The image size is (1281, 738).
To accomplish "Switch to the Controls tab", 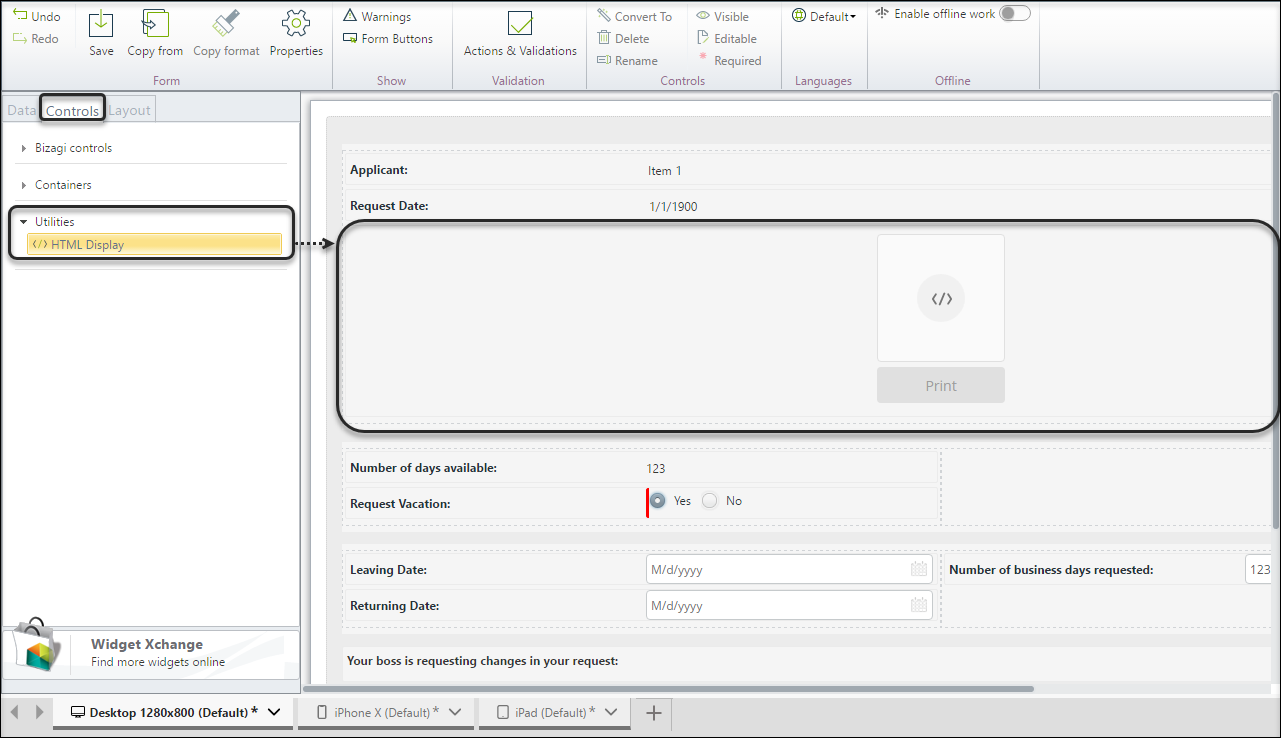I will (72, 110).
